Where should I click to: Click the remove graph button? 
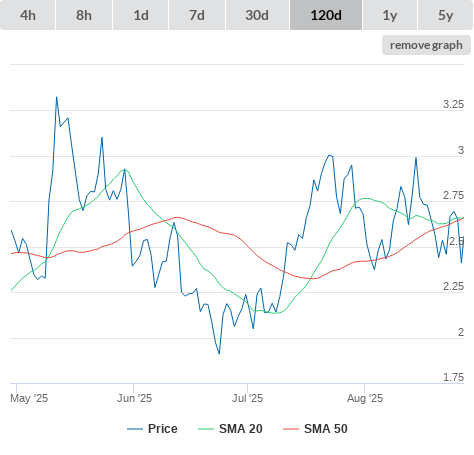coord(426,45)
